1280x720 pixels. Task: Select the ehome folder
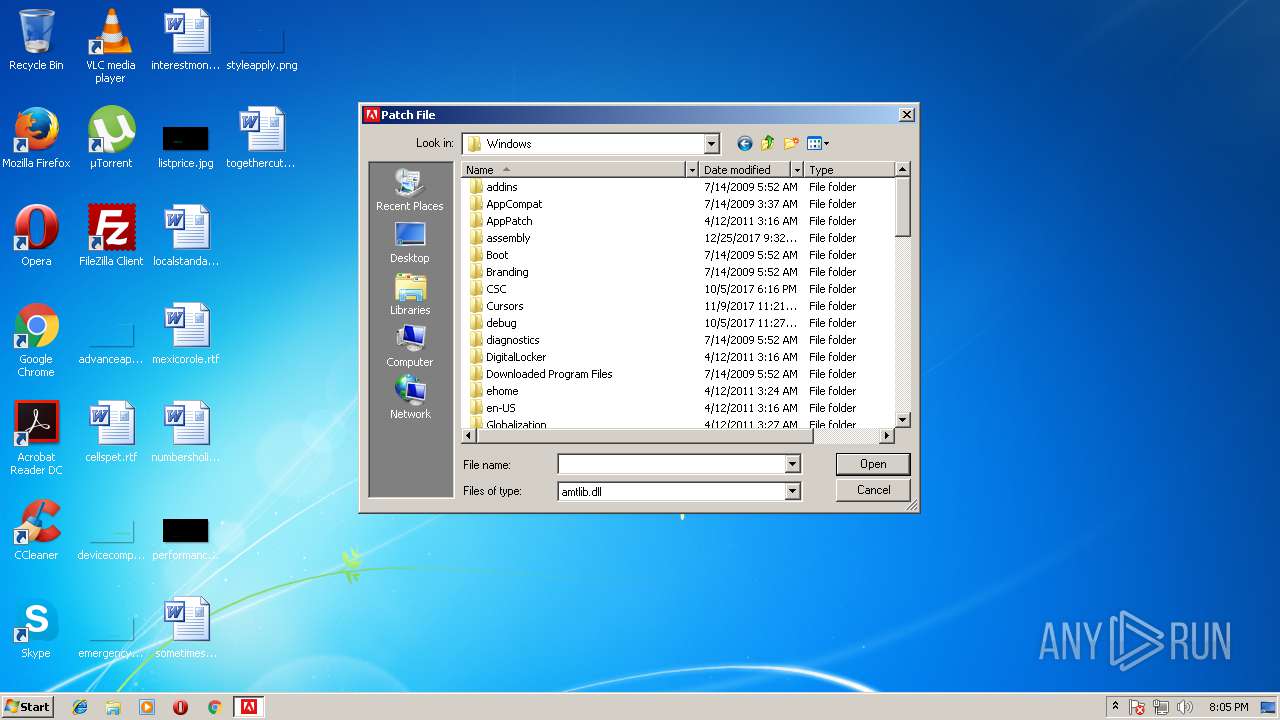[x=502, y=391]
